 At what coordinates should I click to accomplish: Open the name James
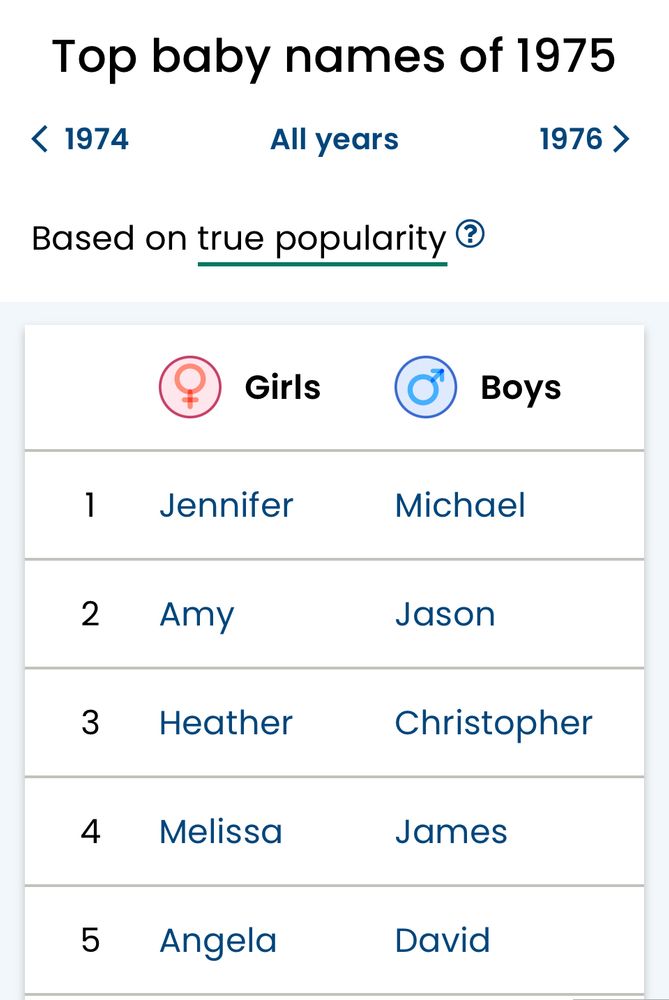[x=451, y=832]
